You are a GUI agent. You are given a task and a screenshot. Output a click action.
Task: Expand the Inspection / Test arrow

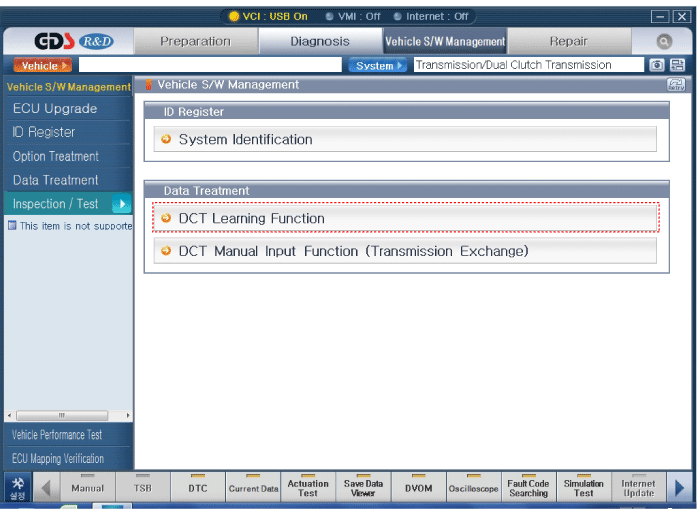[x=121, y=204]
